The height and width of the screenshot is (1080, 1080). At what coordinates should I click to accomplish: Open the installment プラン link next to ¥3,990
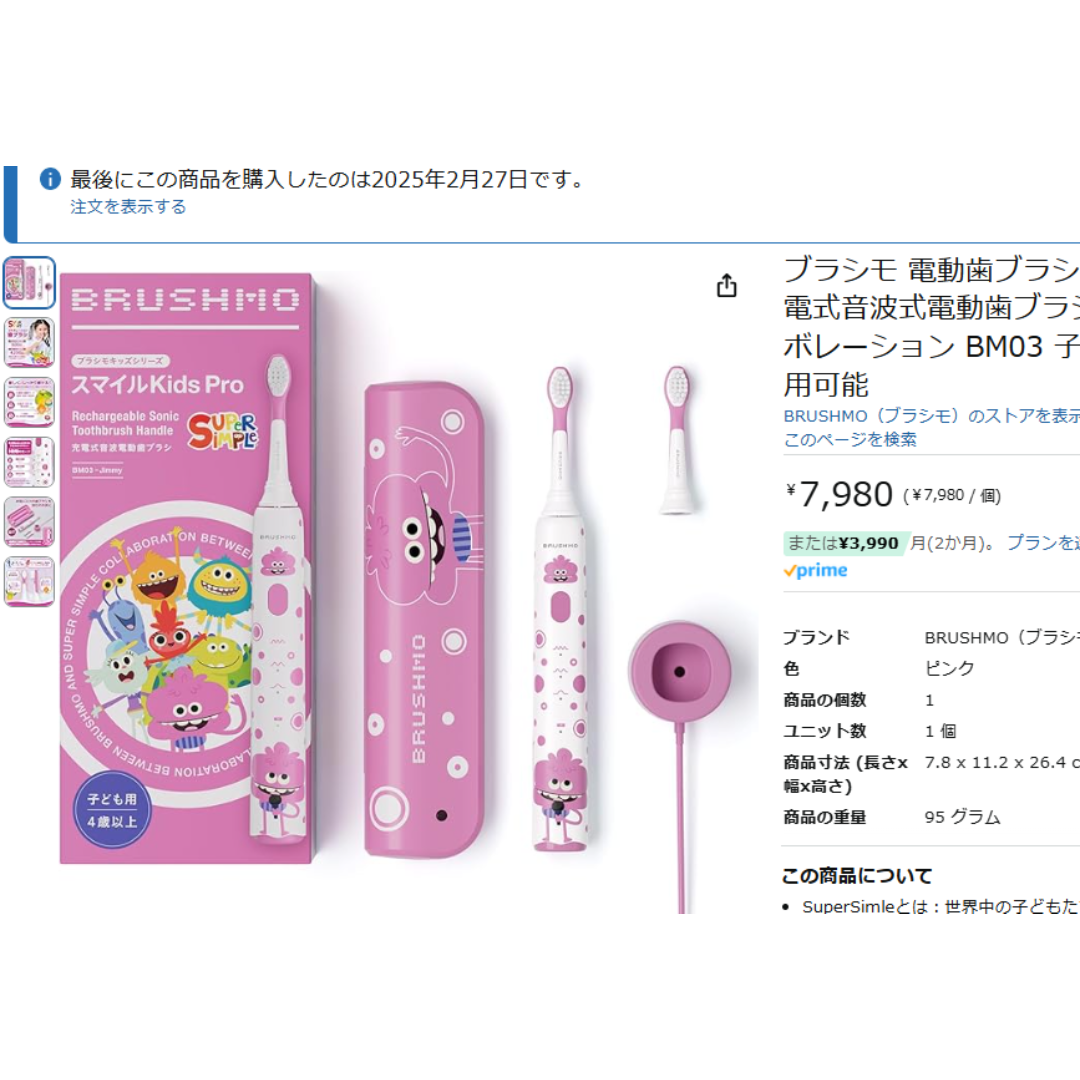(1043, 543)
